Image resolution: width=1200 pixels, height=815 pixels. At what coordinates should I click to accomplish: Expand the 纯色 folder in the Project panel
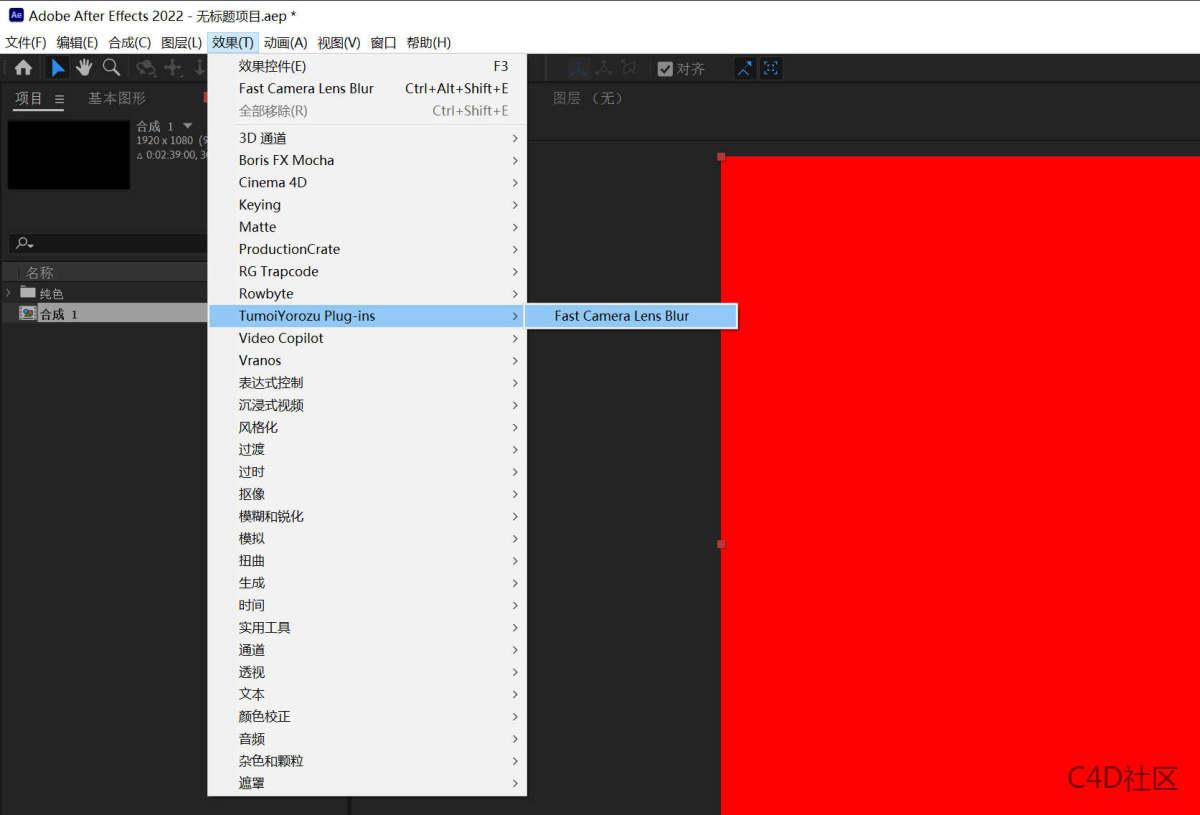click(x=8, y=292)
